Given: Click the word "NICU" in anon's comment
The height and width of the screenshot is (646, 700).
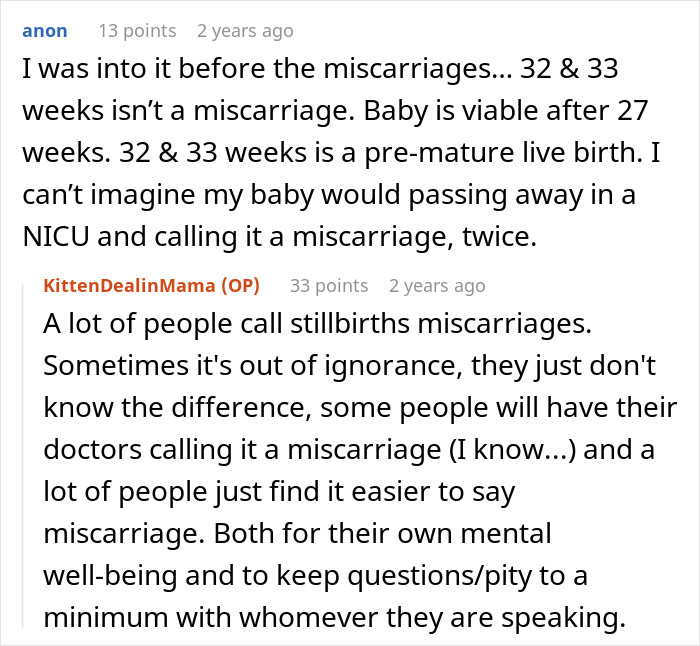Looking at the screenshot, I should pyautogui.click(x=53, y=238).
